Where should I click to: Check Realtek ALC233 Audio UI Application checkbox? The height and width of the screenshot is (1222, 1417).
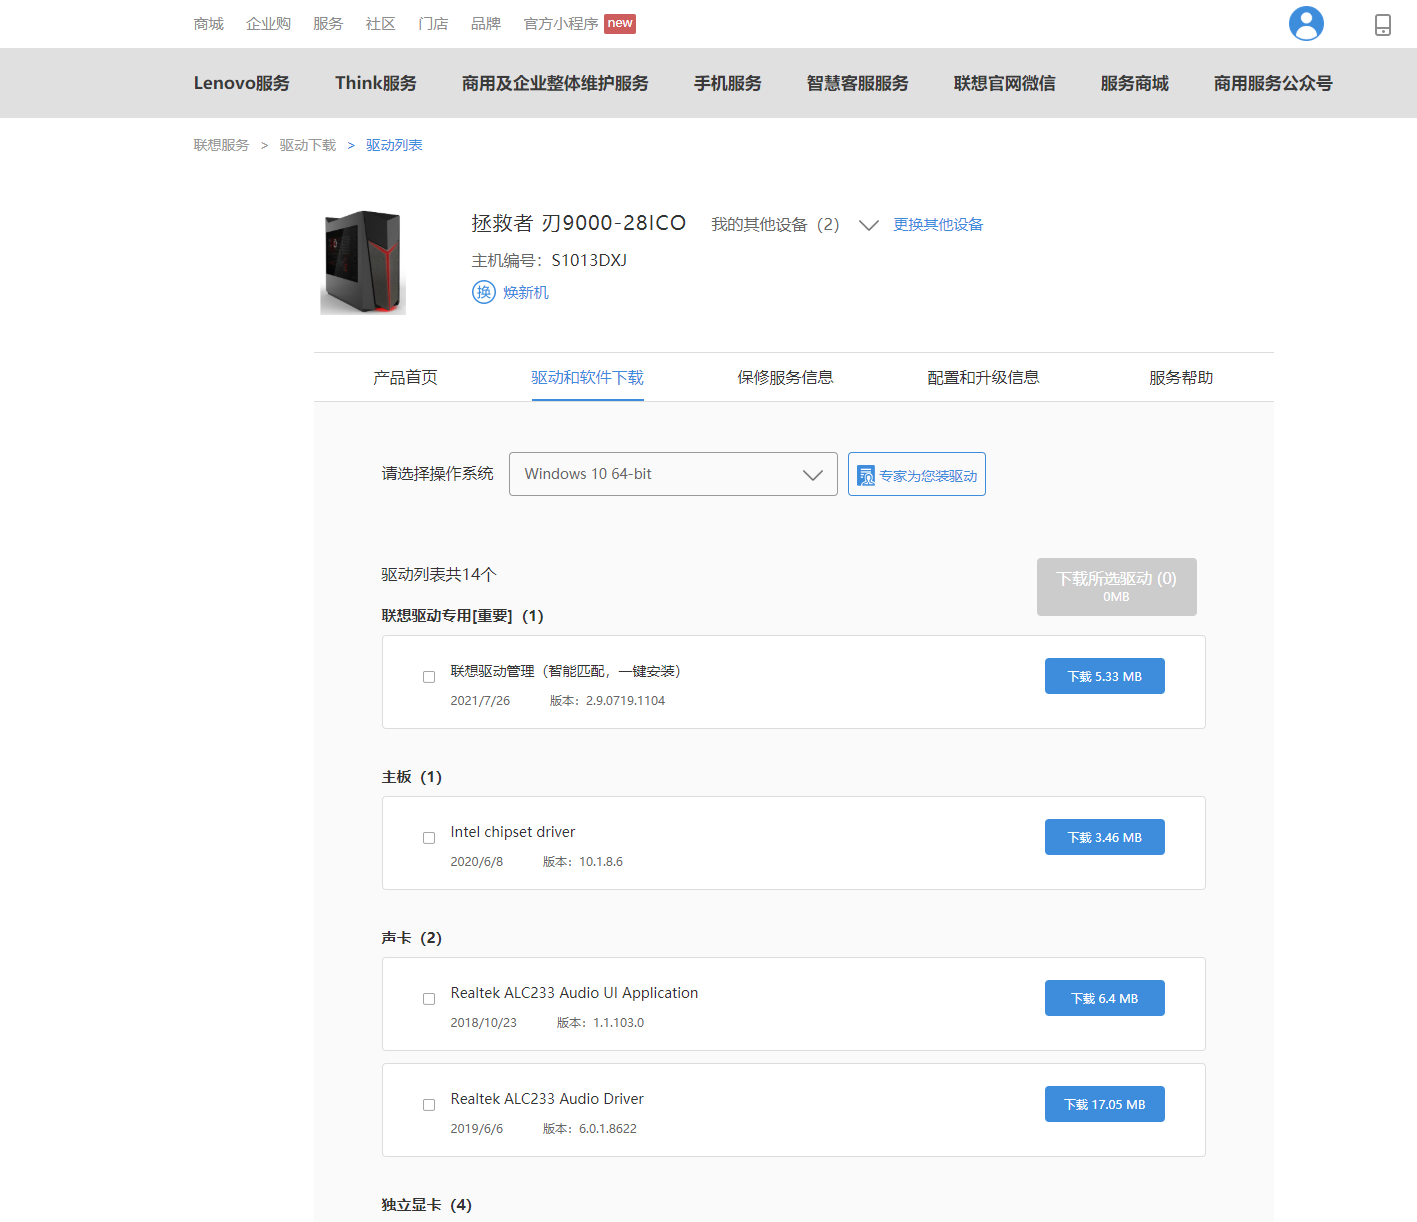tap(429, 999)
